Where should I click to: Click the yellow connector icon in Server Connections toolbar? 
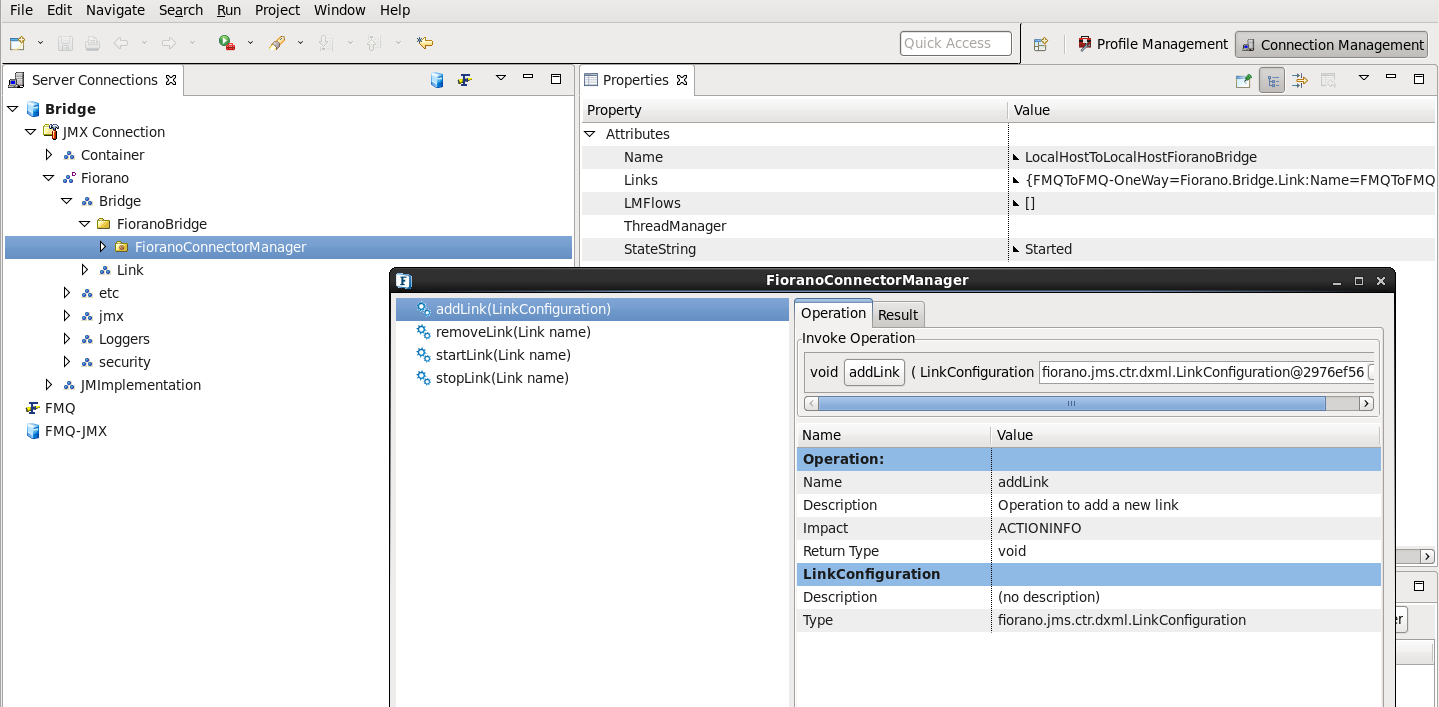point(465,80)
